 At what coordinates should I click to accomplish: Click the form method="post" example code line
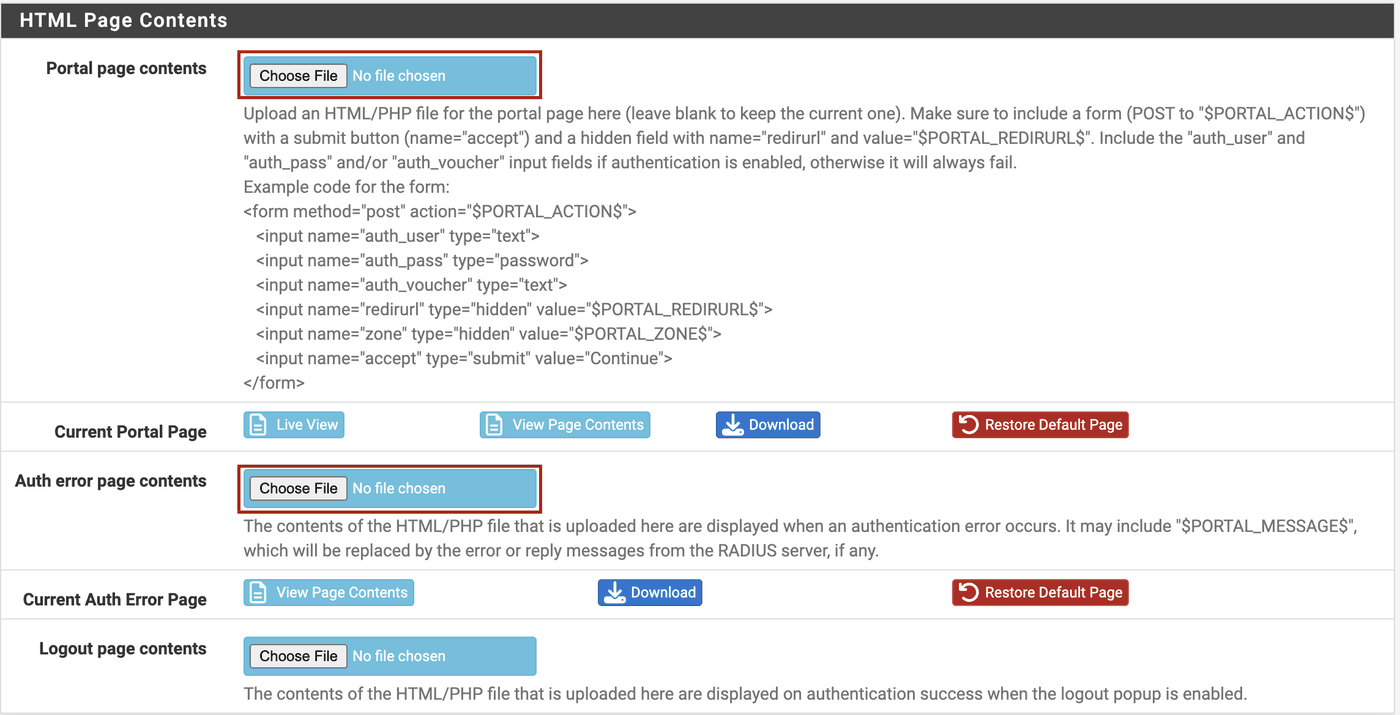click(x=440, y=212)
